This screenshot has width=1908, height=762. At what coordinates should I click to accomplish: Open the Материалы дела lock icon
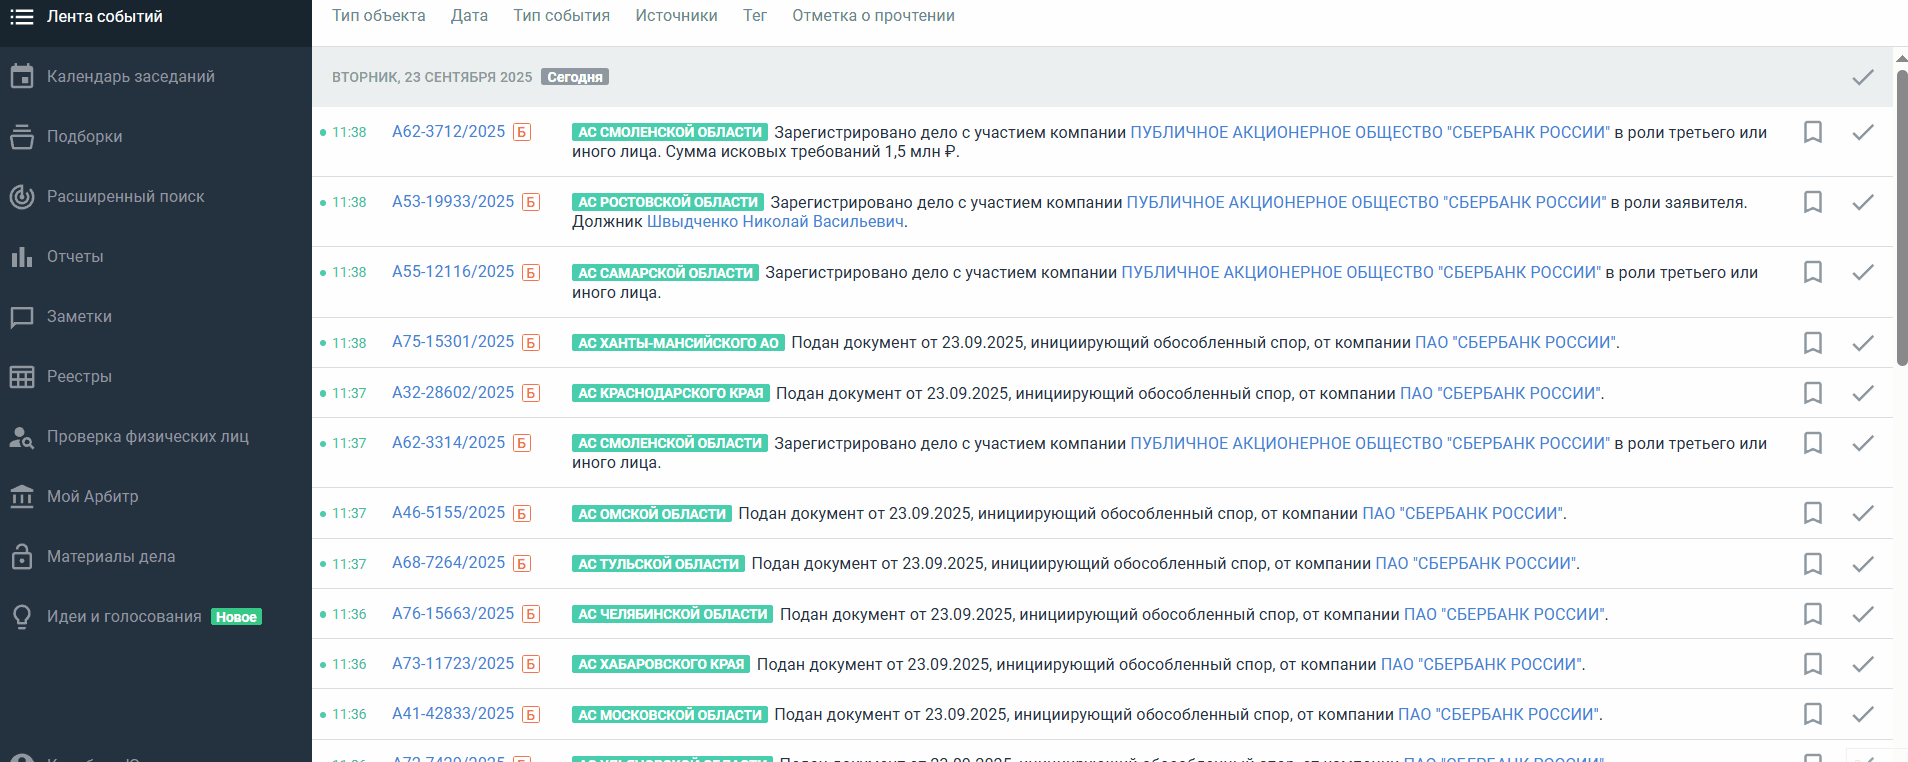(22, 557)
